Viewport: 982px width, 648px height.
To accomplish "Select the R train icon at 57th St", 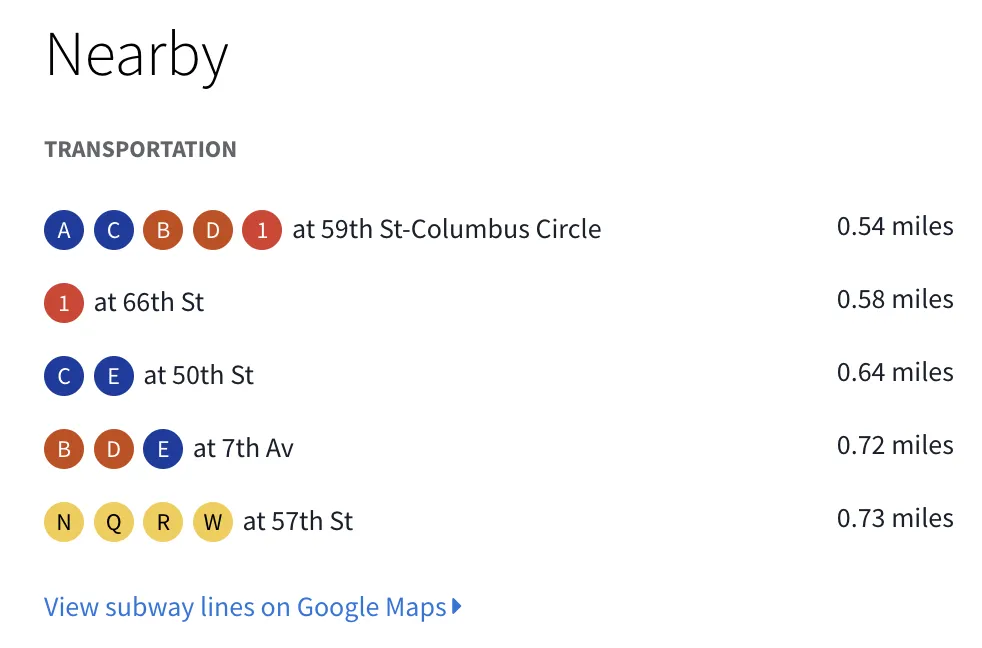I will pyautogui.click(x=163, y=522).
